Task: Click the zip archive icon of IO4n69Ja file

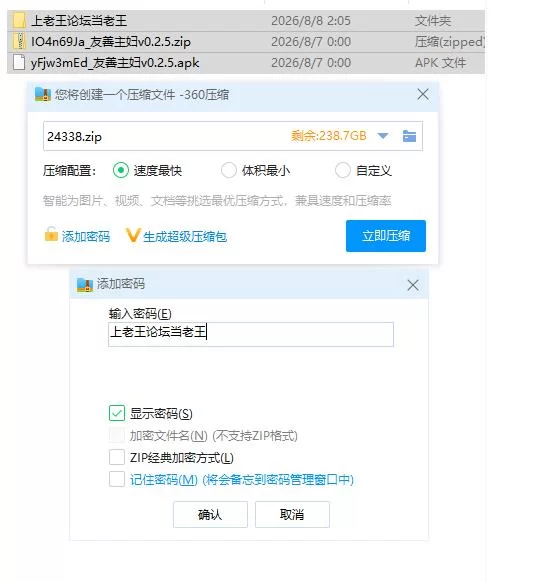Action: (19, 41)
